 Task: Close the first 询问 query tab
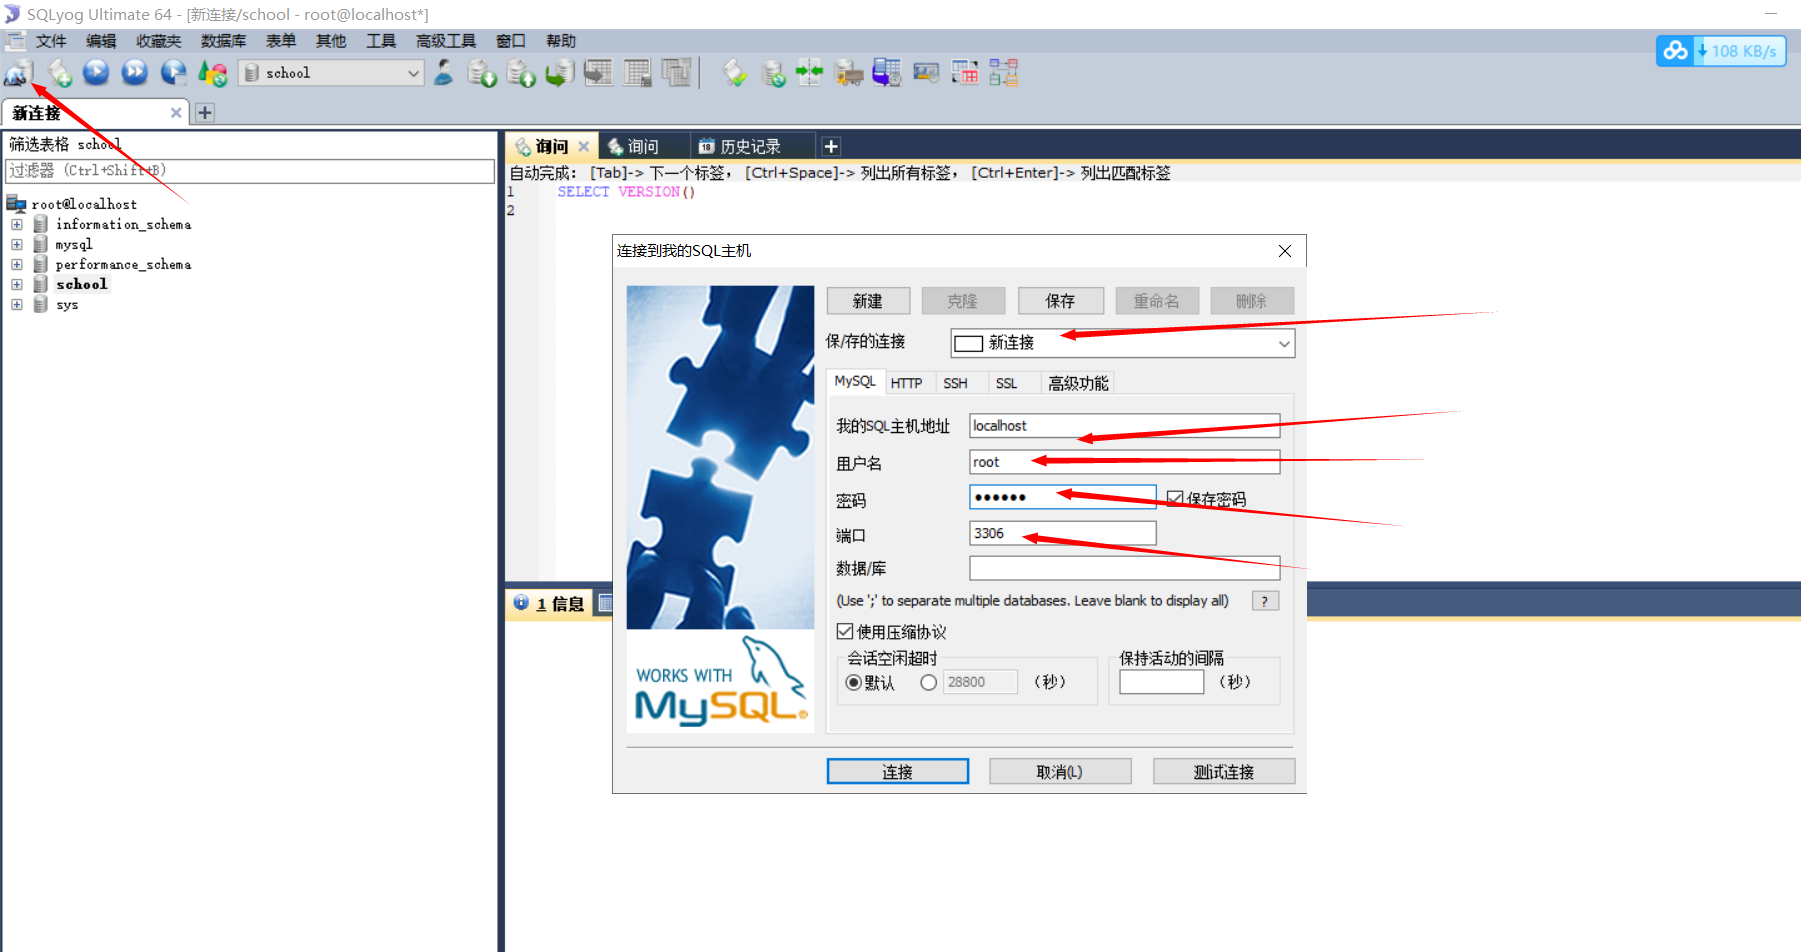pos(584,147)
